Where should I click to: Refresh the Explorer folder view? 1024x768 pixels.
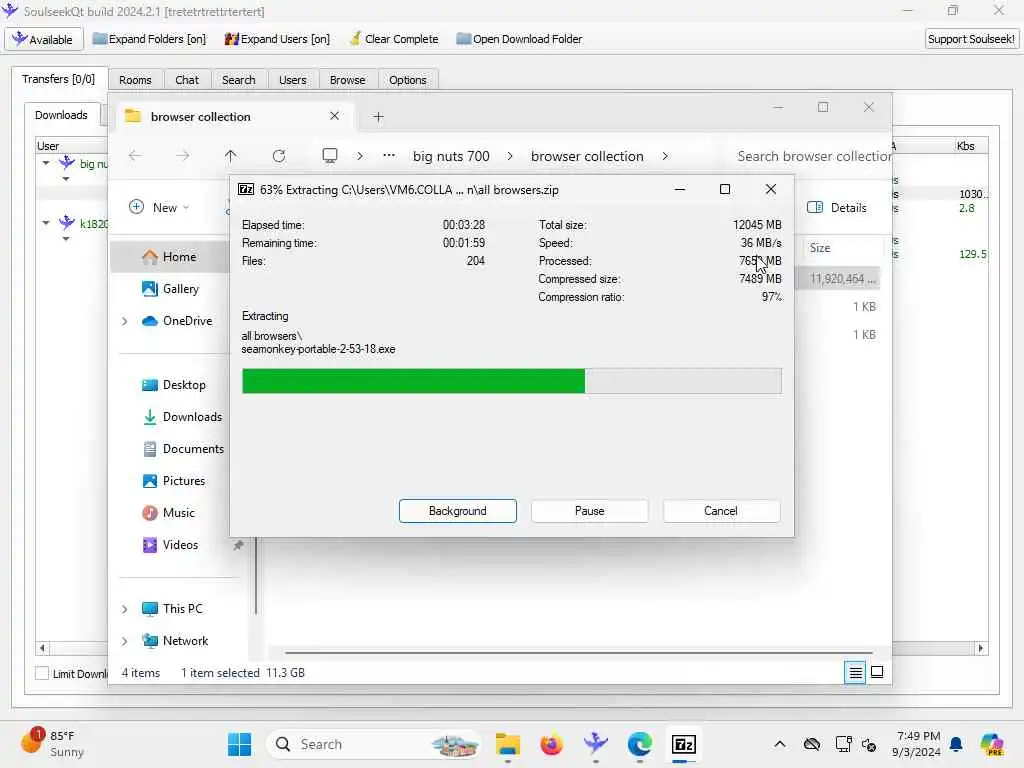(279, 156)
